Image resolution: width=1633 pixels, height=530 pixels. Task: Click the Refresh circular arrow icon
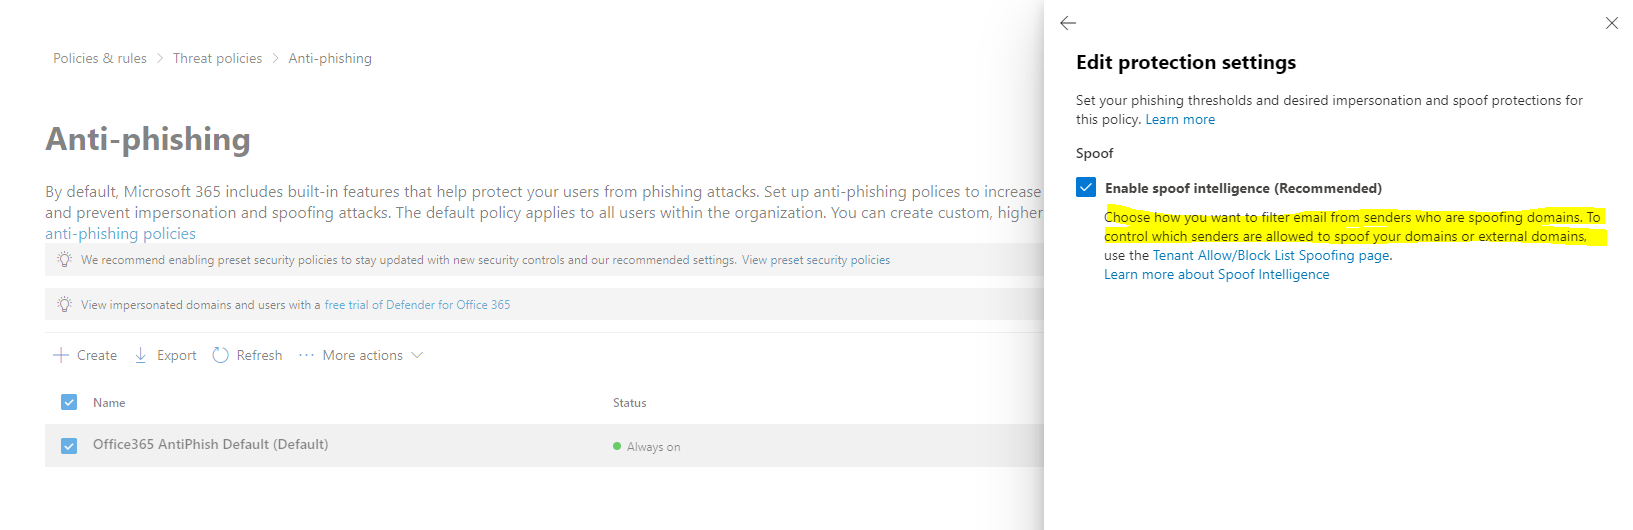tap(221, 355)
